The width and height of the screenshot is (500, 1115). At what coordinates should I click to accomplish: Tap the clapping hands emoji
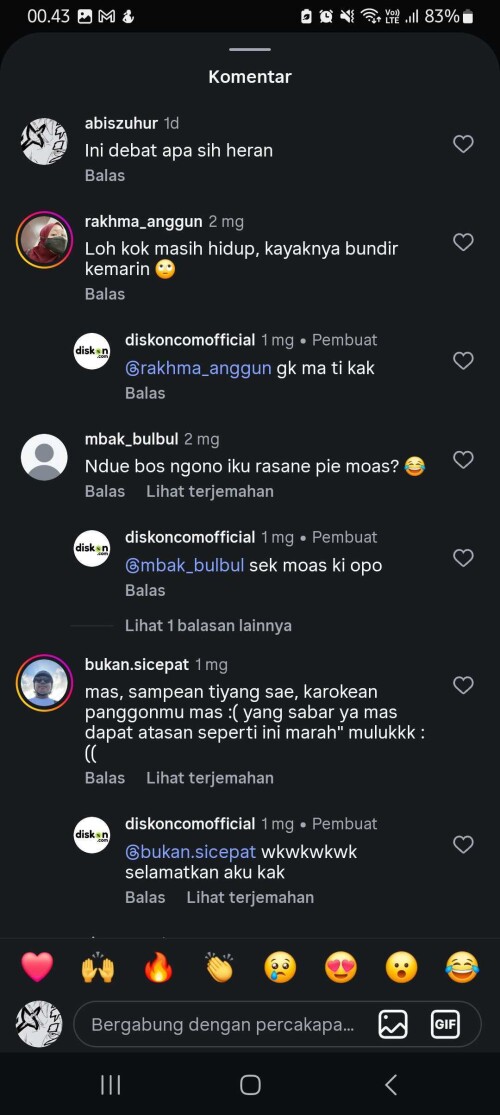coord(219,967)
